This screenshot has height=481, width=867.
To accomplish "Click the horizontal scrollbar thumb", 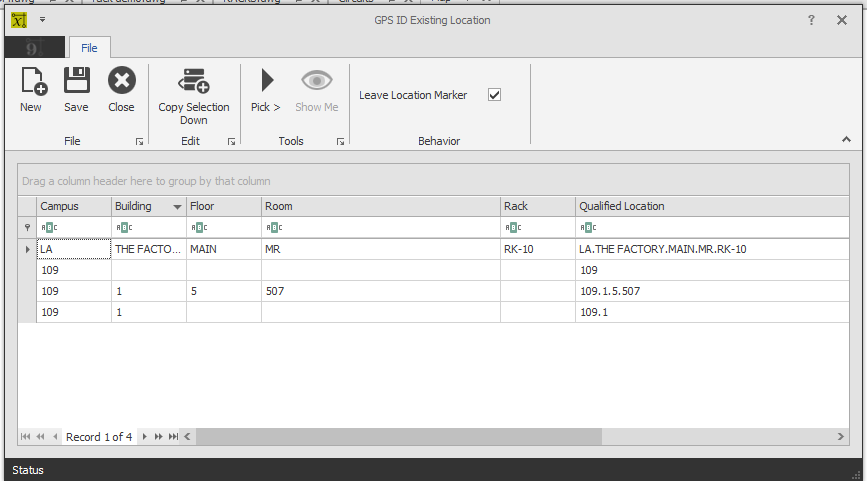I will point(399,437).
